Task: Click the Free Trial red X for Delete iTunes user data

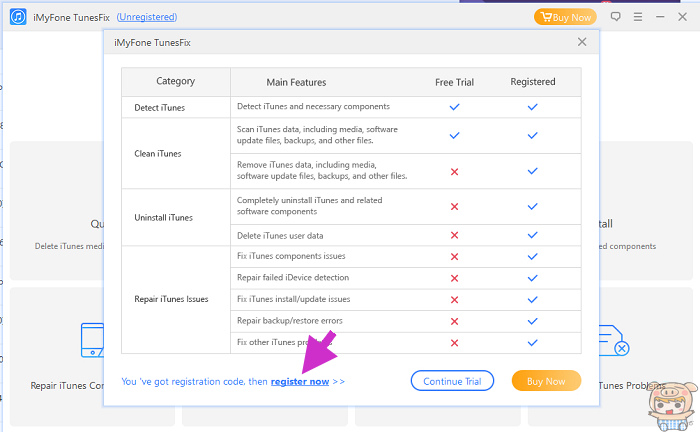Action: 454,235
